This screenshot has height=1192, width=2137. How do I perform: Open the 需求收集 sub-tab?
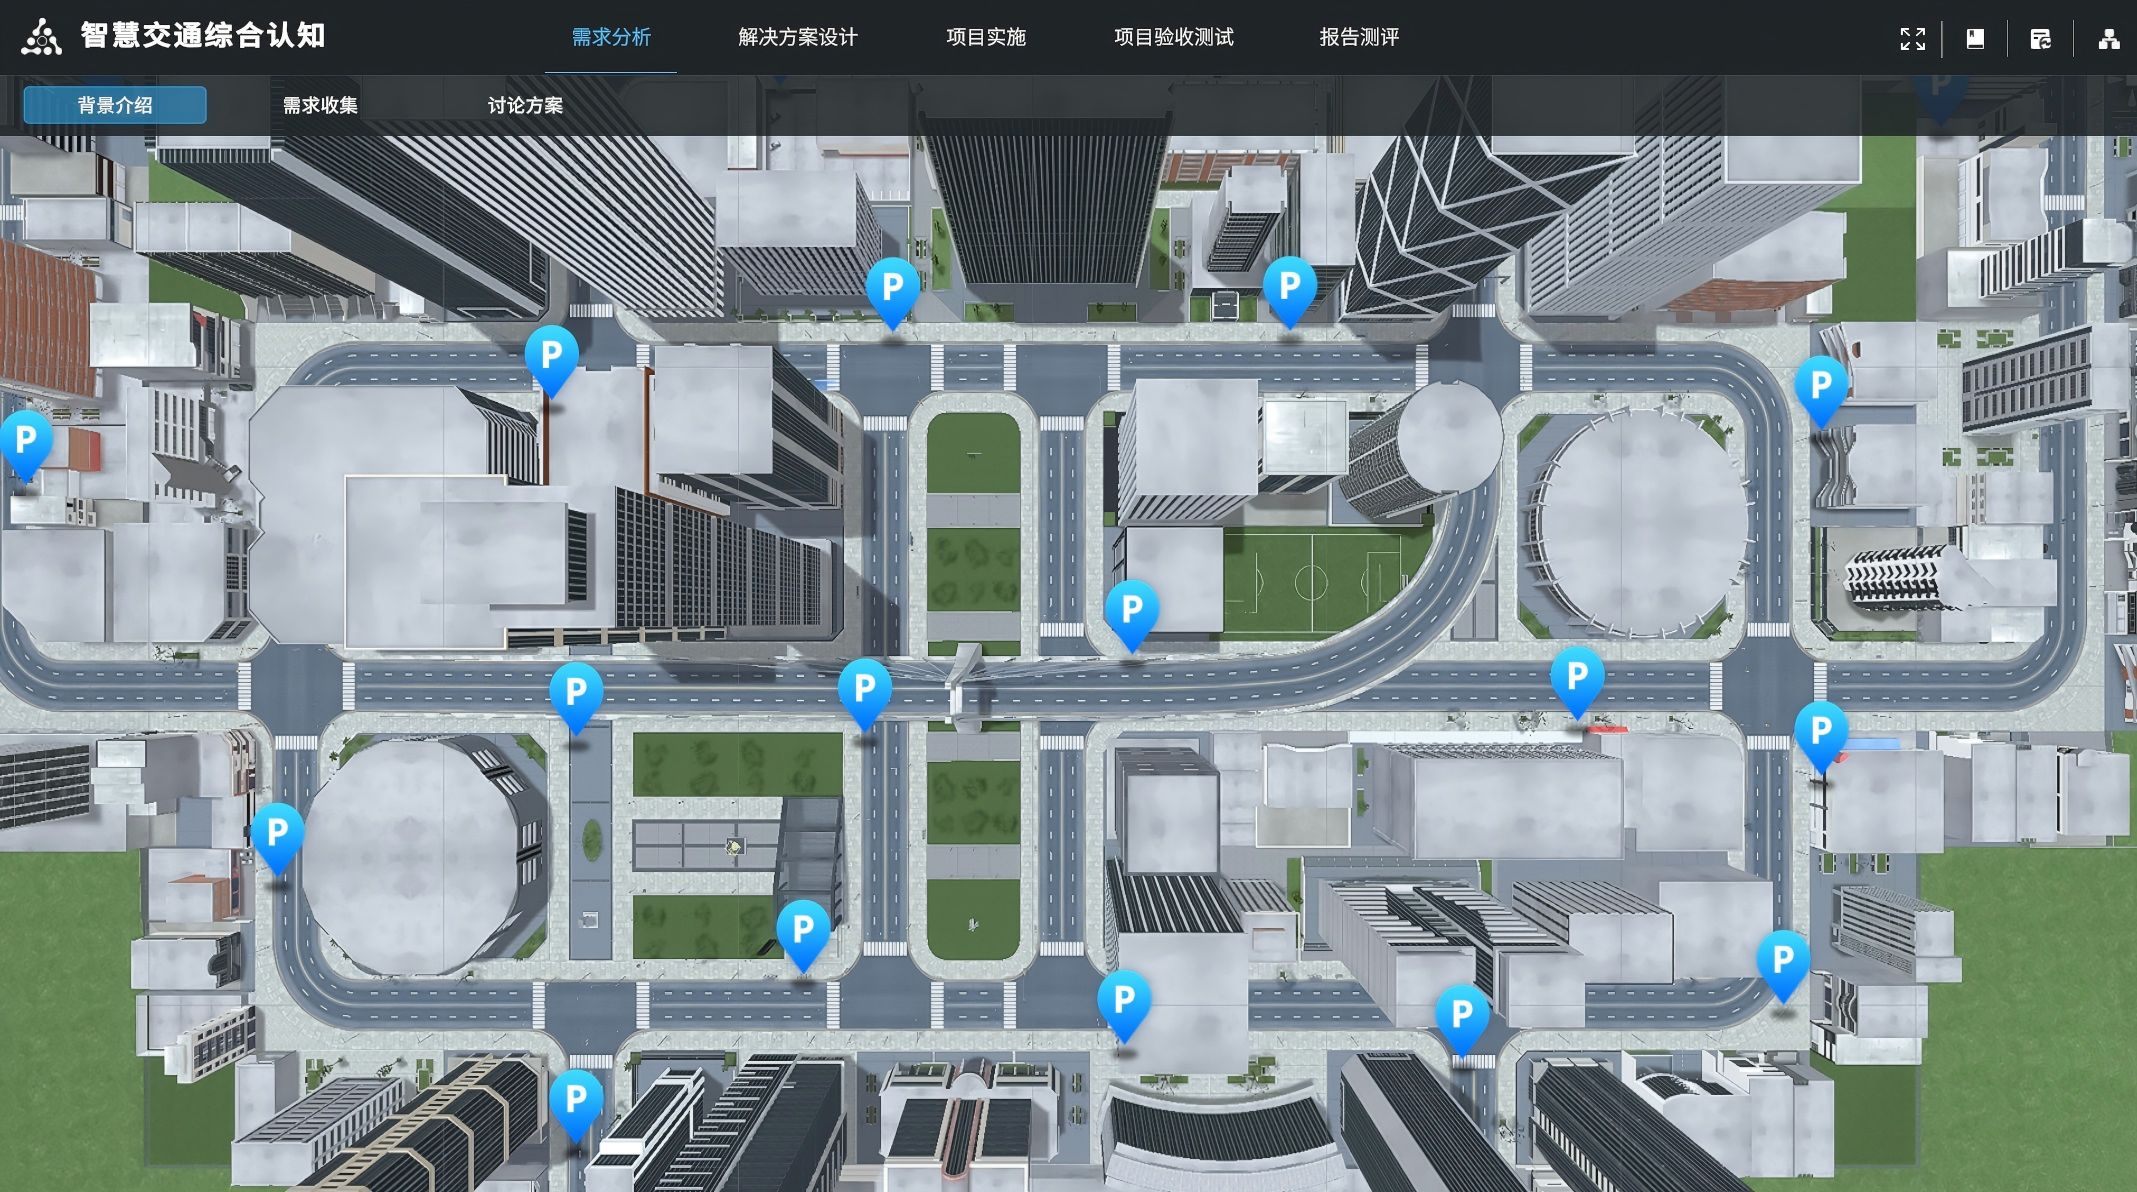(320, 105)
